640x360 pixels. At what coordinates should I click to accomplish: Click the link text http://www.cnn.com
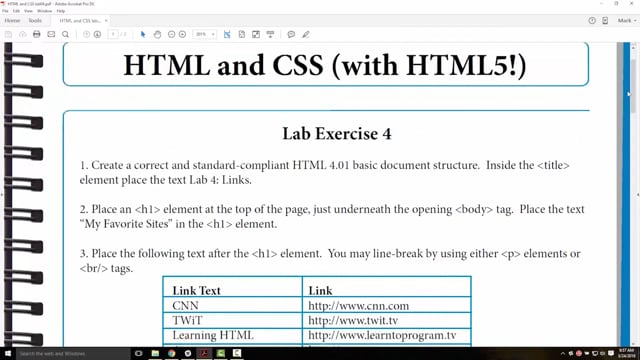[x=358, y=306]
